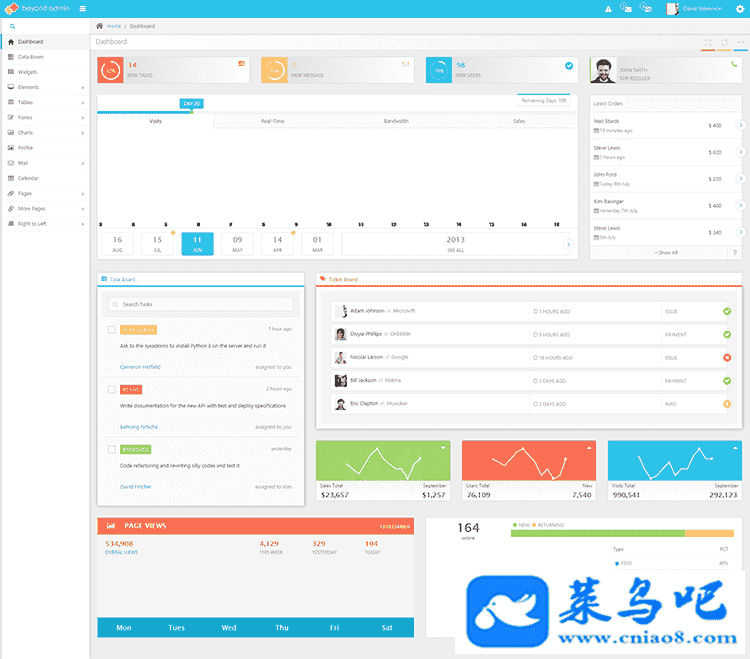
Task: Click green check on Adam Johnson ticket
Action: point(727,311)
